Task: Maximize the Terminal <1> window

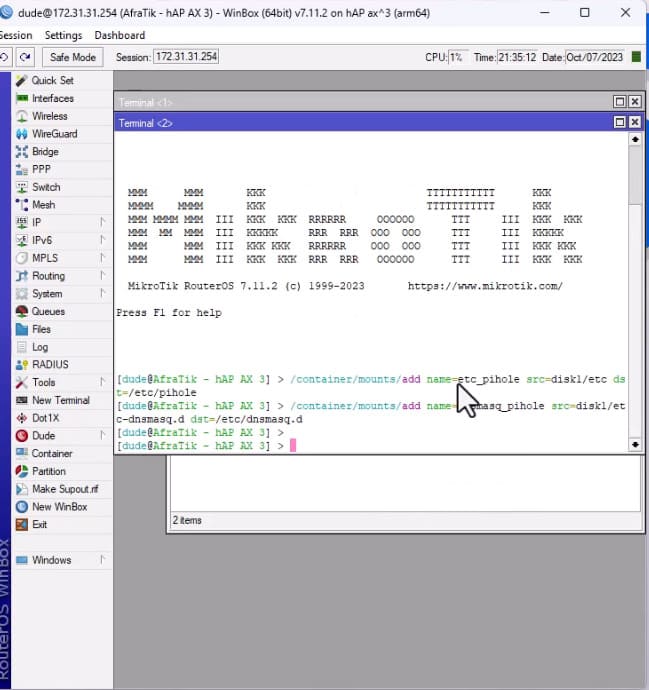Action: 620,102
